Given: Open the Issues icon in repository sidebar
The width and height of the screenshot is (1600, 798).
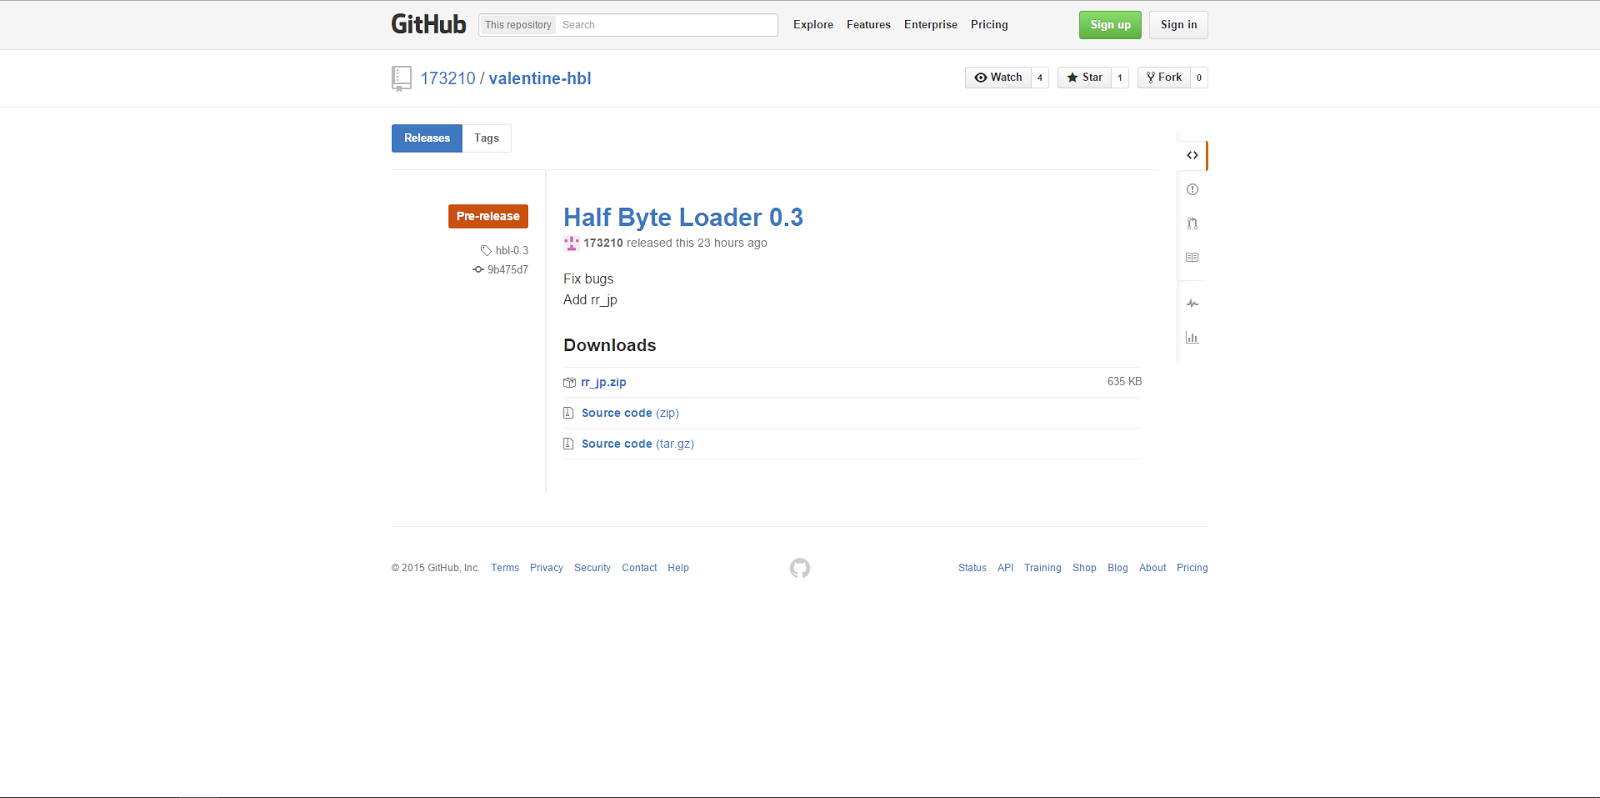Looking at the screenshot, I should point(1192,189).
